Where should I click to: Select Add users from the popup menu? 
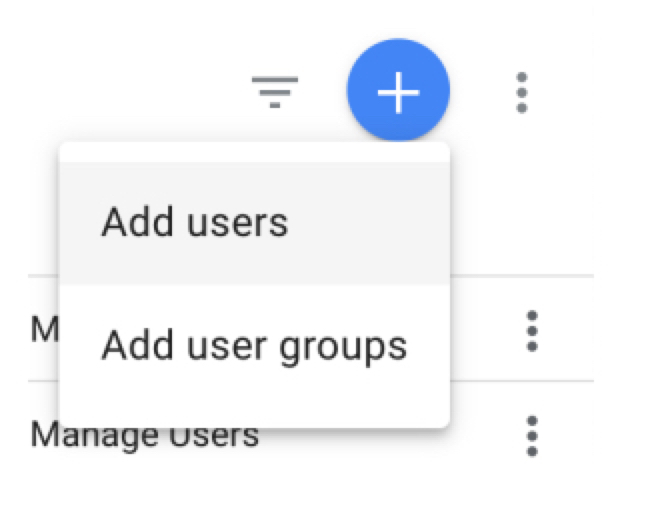click(x=195, y=222)
